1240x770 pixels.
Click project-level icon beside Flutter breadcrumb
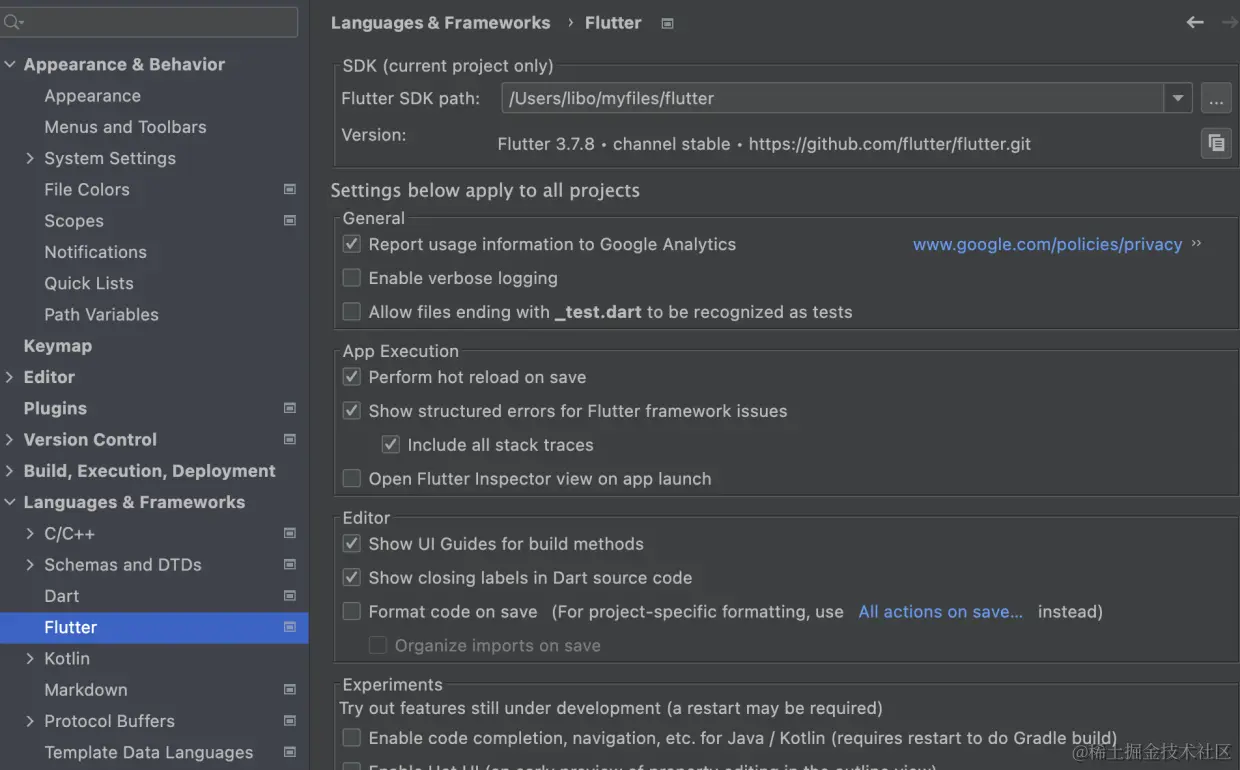[668, 23]
